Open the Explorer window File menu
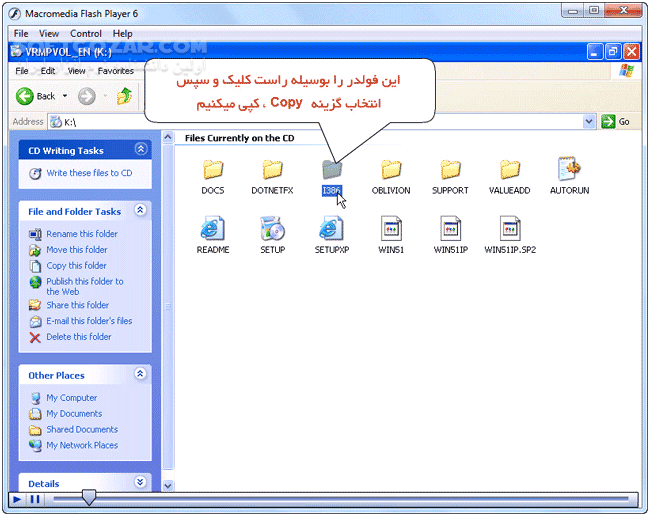650x515 pixels. pyautogui.click(x=22, y=71)
